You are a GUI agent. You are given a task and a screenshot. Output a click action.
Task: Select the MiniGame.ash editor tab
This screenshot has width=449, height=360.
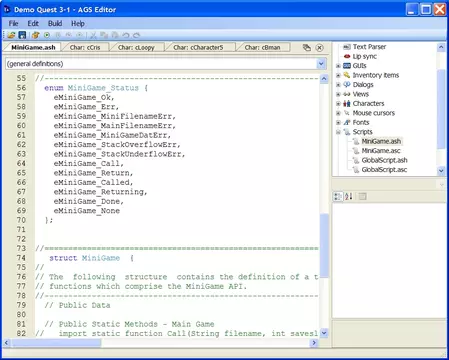(x=33, y=47)
